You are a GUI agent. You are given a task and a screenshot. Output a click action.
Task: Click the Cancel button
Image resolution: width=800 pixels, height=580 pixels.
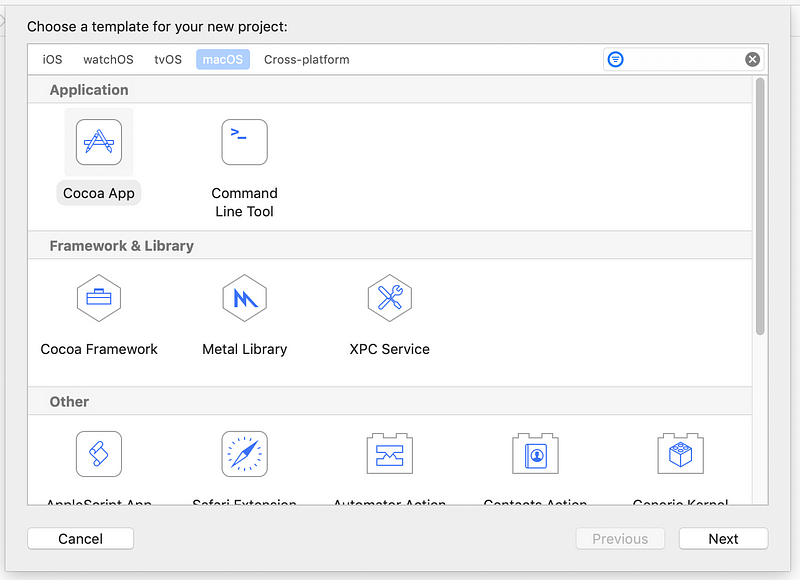[81, 539]
